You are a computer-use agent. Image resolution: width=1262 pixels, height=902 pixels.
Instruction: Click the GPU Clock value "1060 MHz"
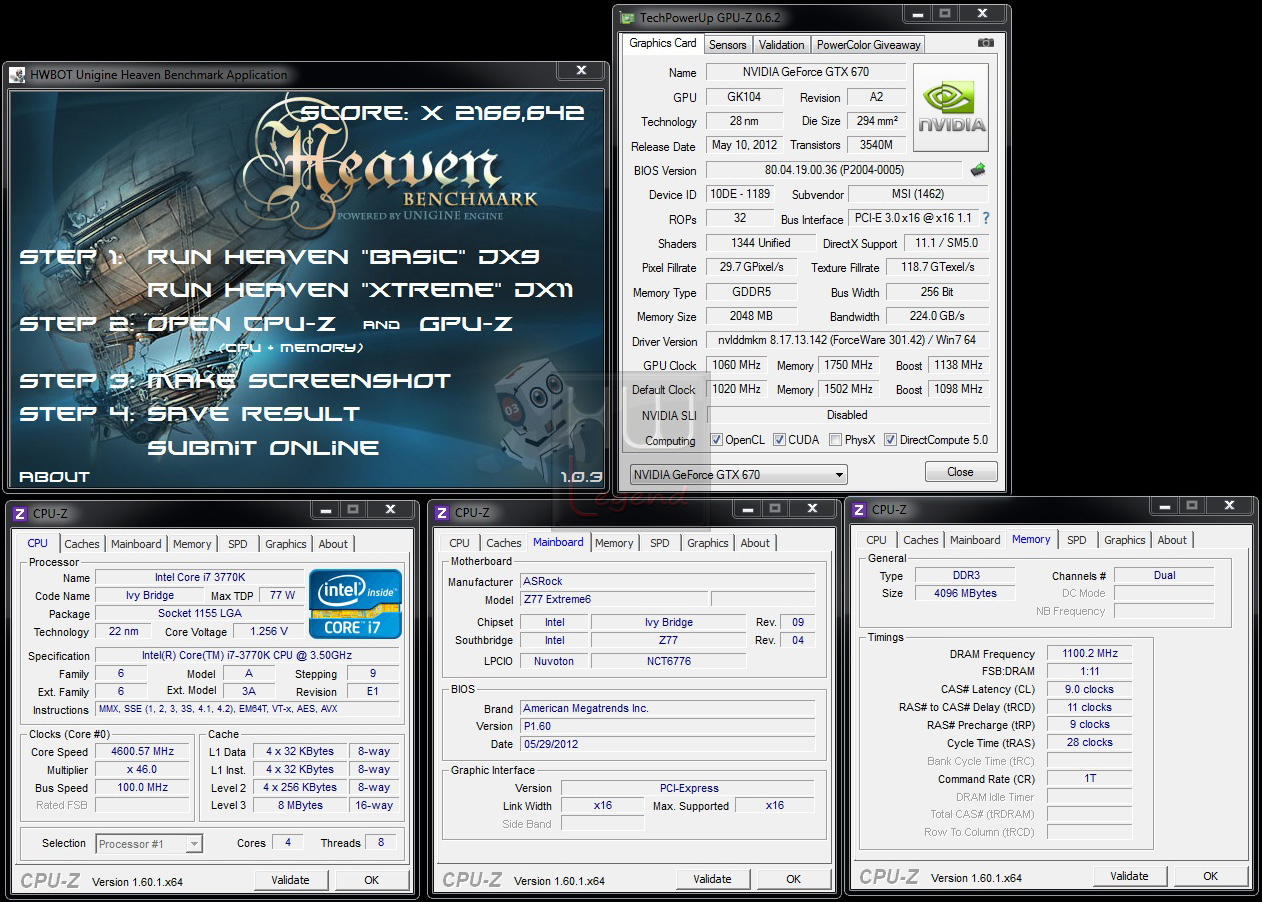click(x=737, y=365)
